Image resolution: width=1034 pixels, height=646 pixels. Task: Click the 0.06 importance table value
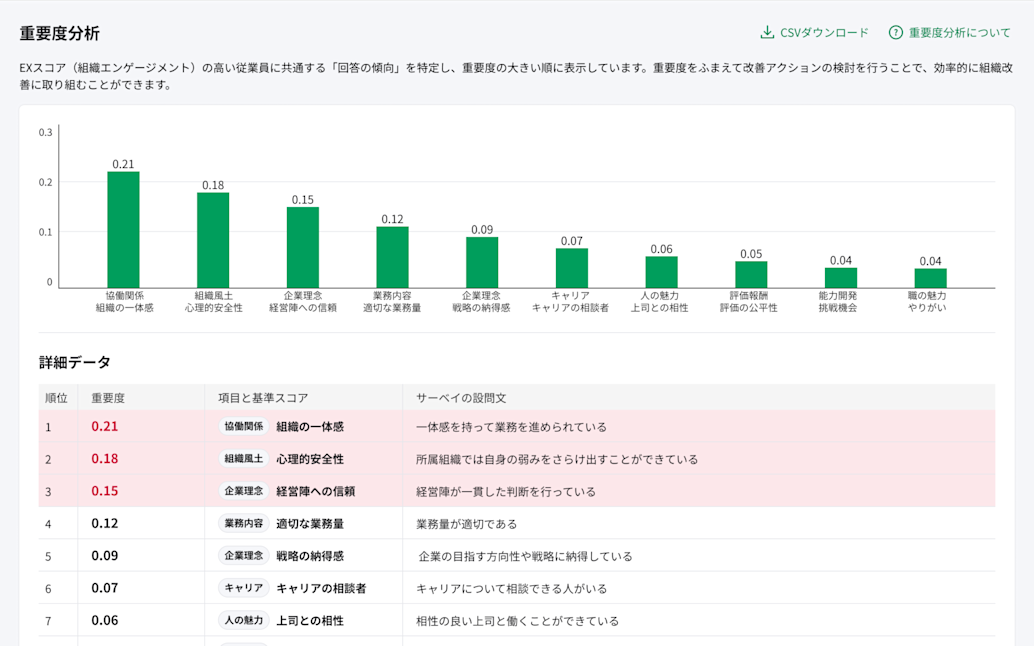pyautogui.click(x=105, y=620)
